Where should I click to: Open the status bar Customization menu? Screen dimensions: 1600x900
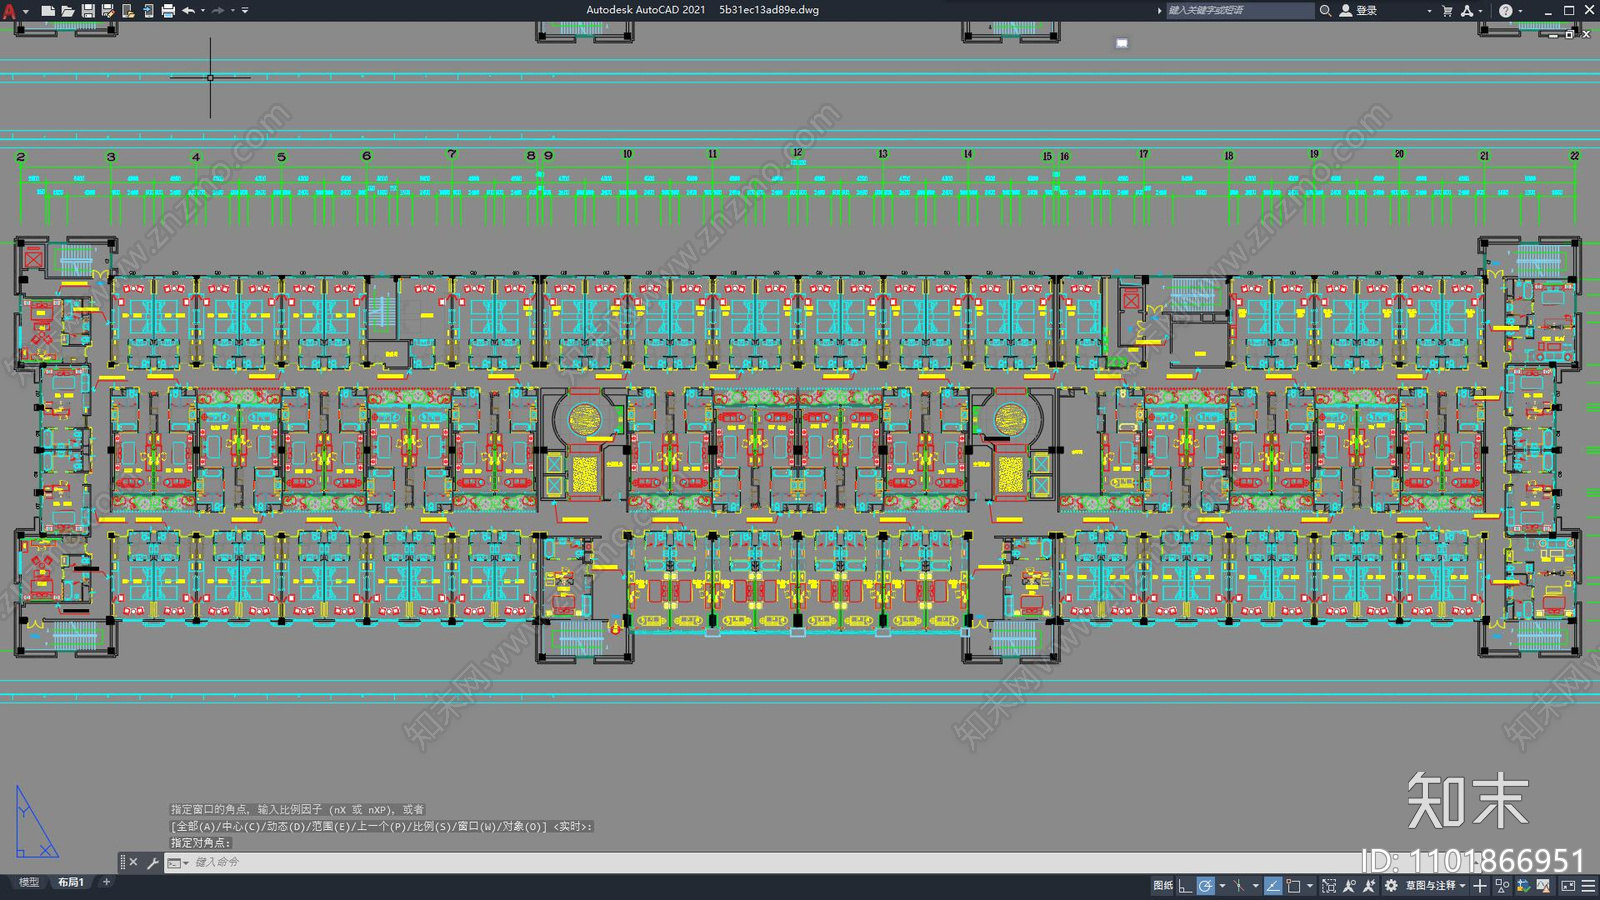1588,886
